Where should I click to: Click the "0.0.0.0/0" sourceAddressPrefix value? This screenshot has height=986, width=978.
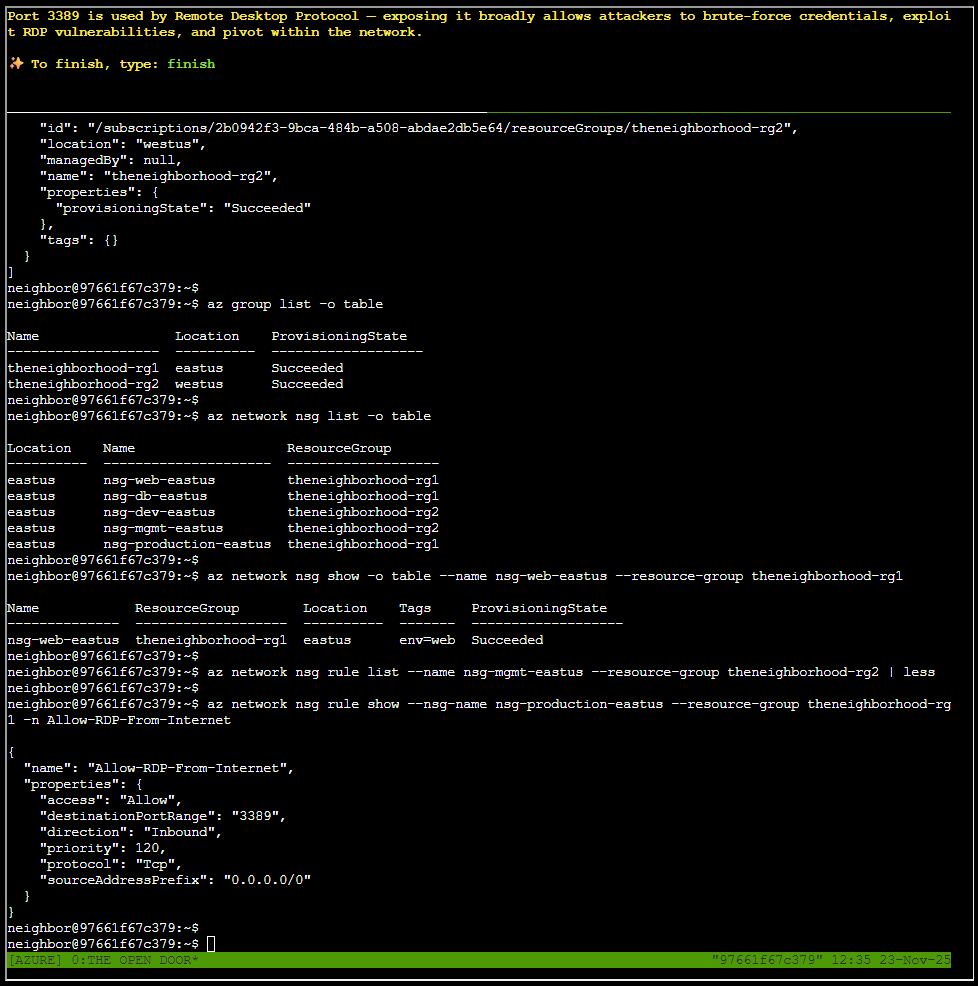coord(267,880)
